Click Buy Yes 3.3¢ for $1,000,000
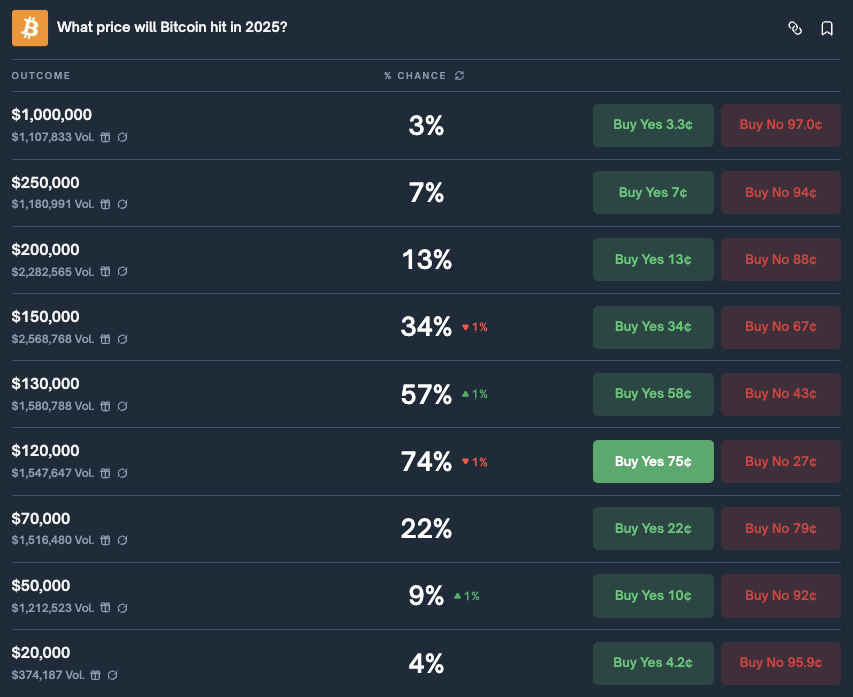This screenshot has height=697, width=853. pos(653,125)
